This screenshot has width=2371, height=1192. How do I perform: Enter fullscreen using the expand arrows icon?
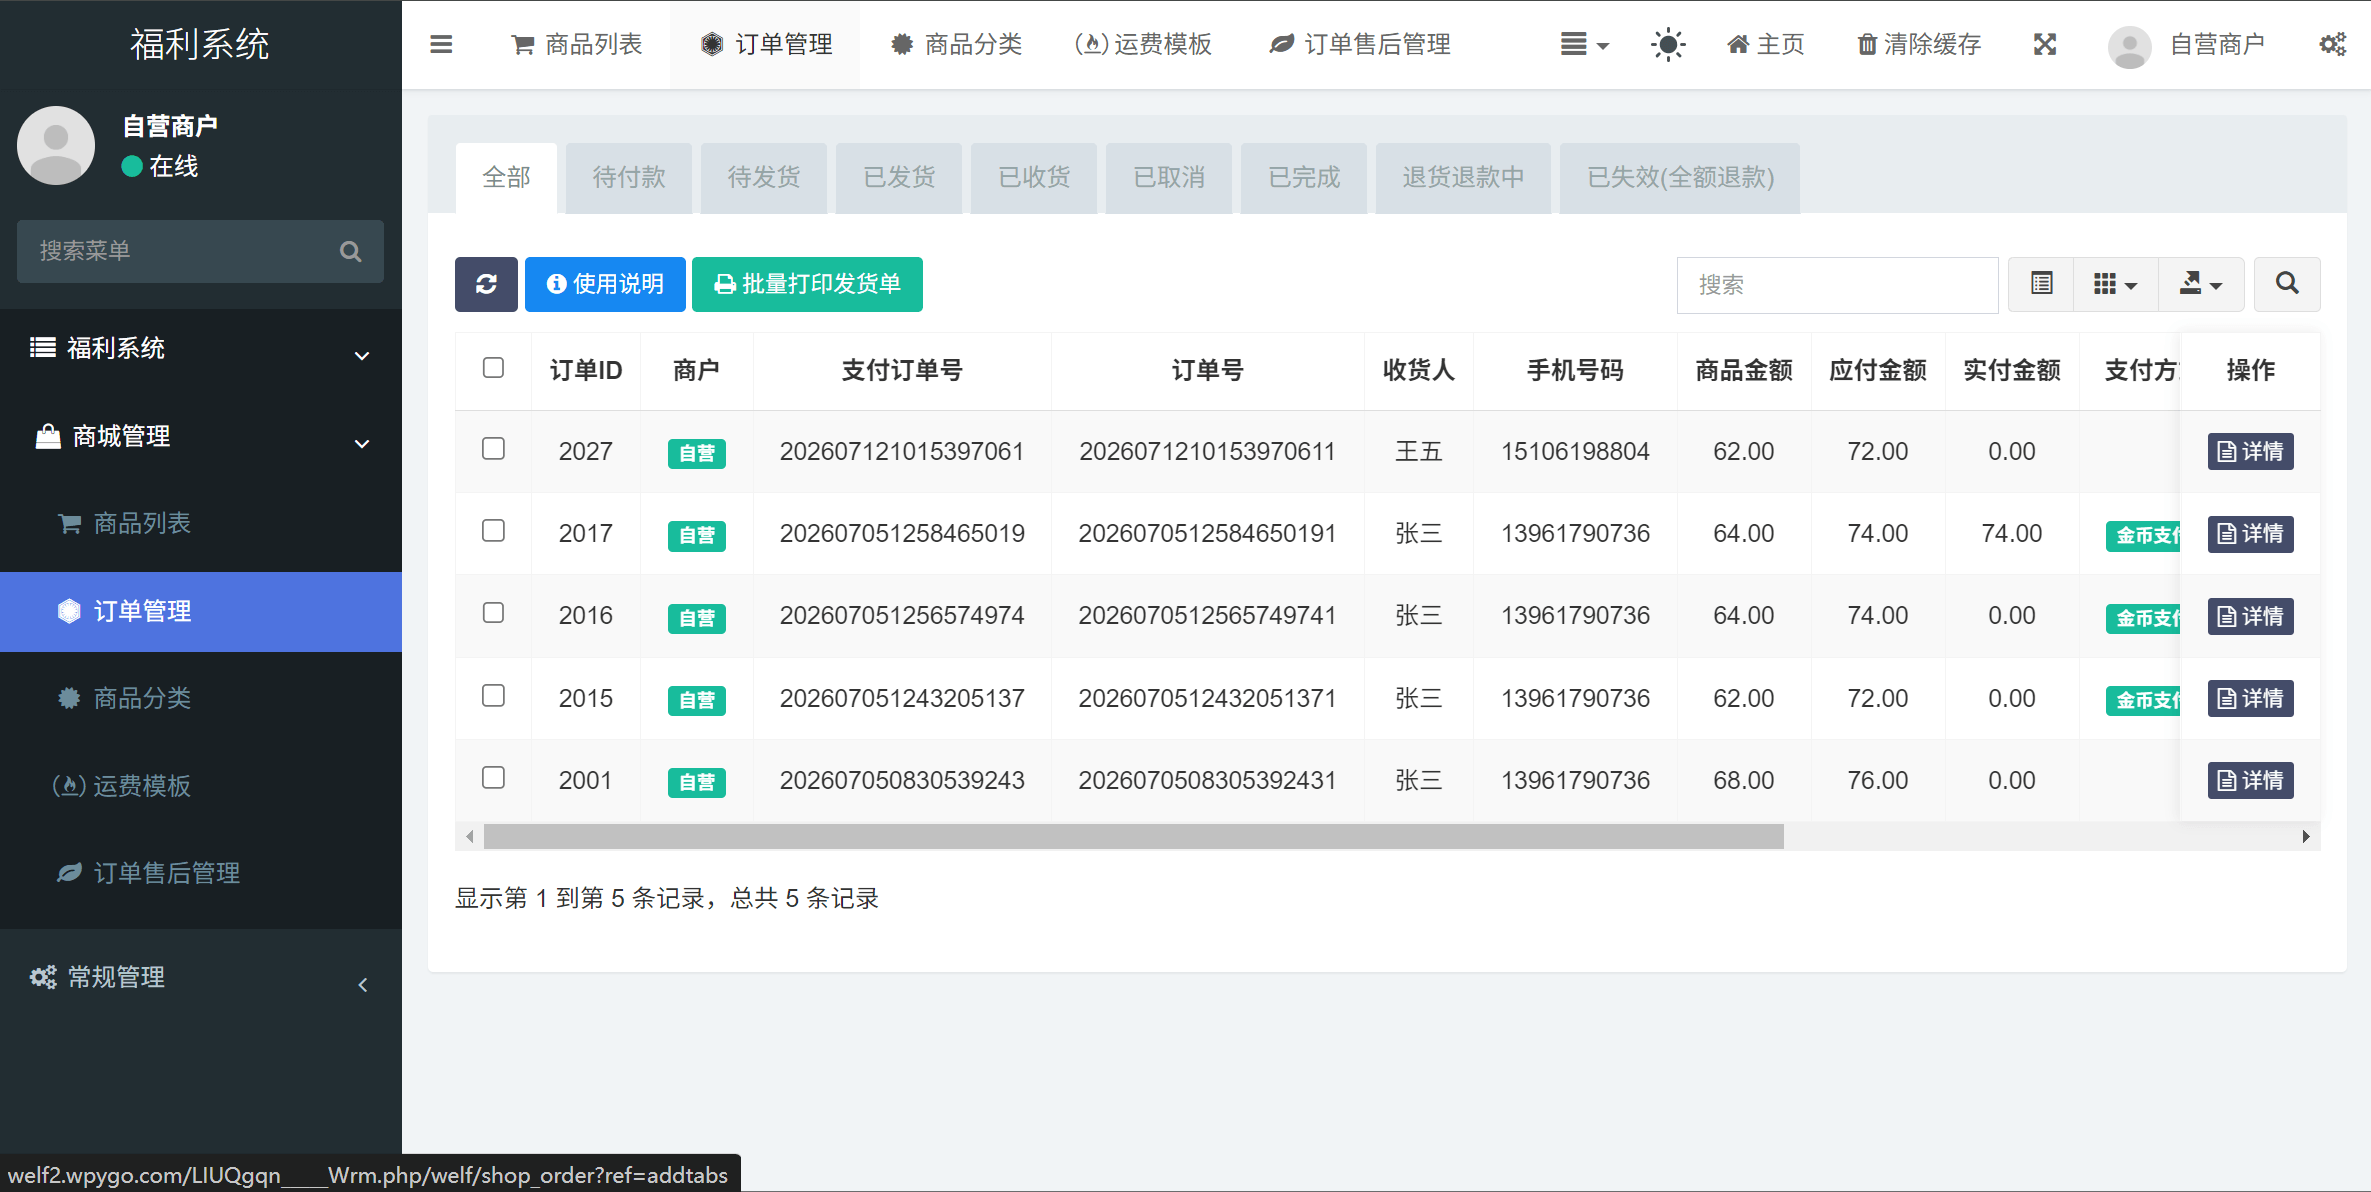(2045, 44)
